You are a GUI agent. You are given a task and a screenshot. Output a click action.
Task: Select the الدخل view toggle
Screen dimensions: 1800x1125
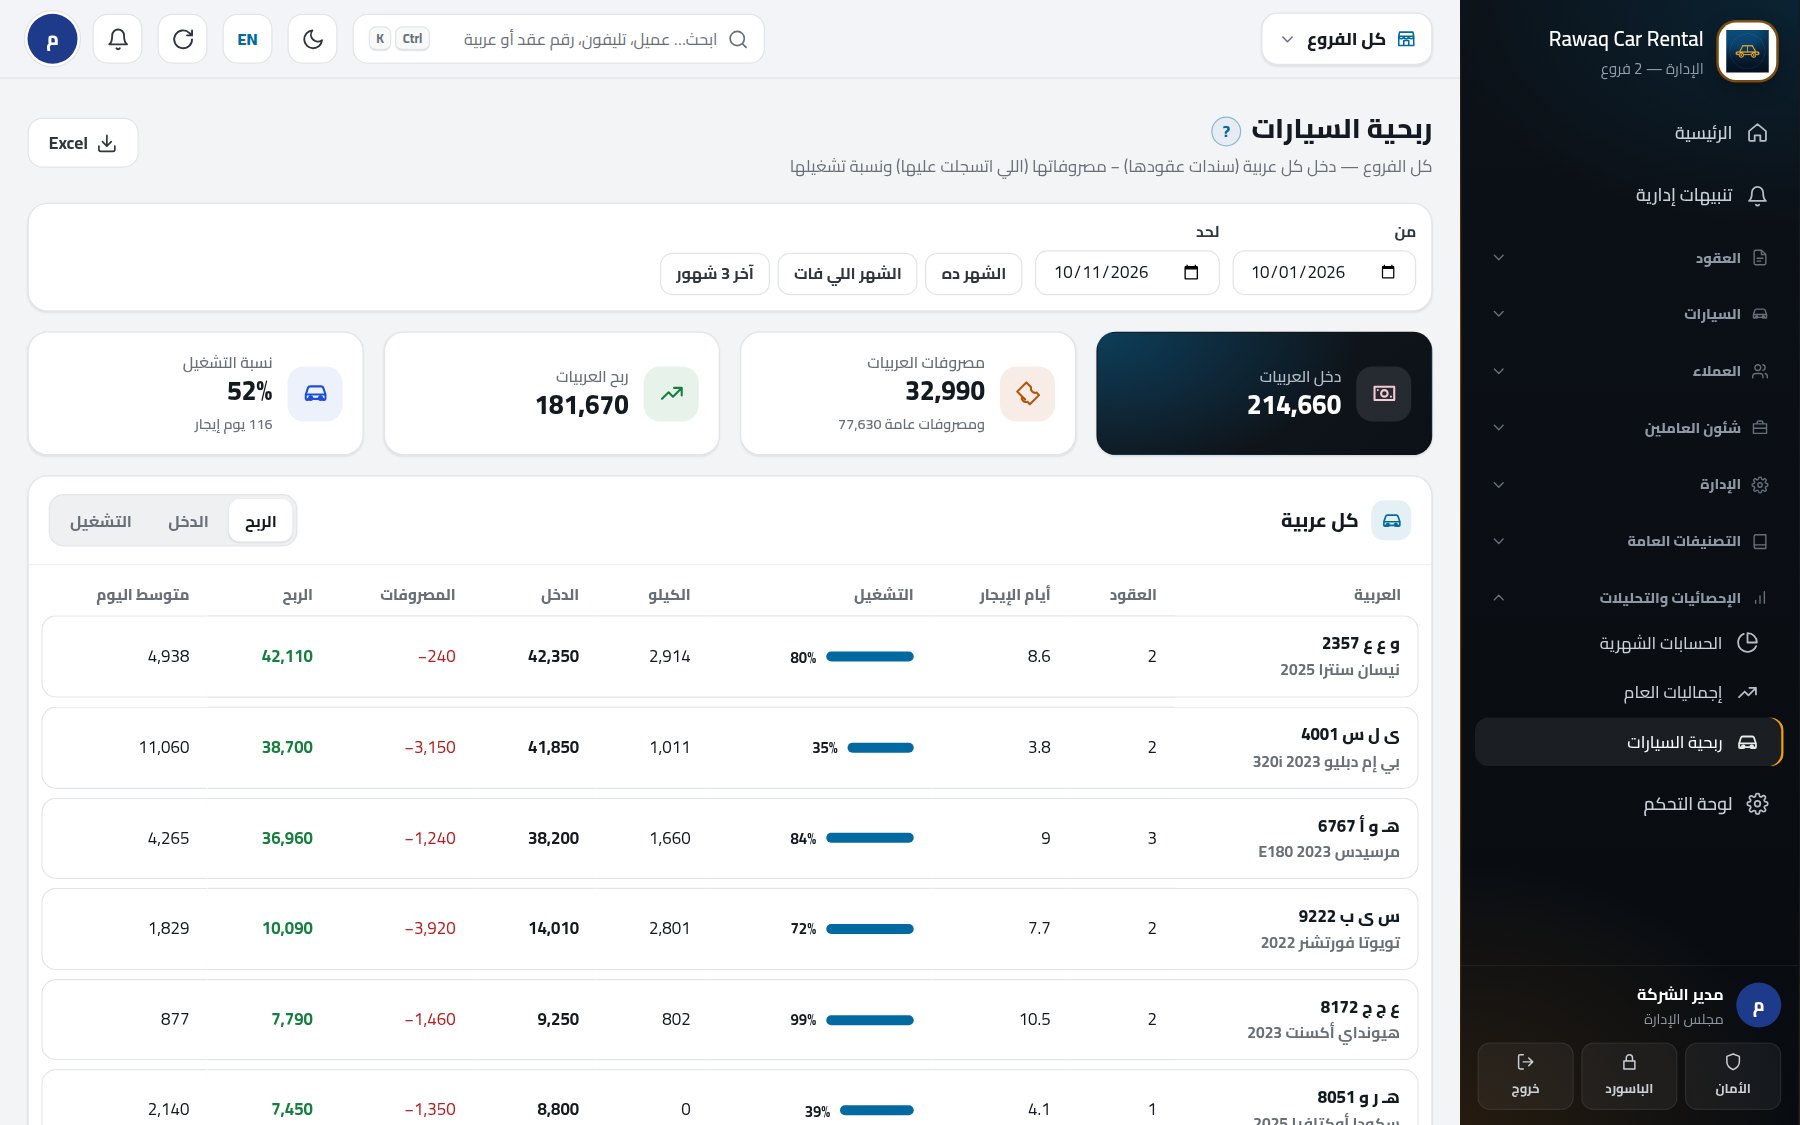(x=188, y=521)
